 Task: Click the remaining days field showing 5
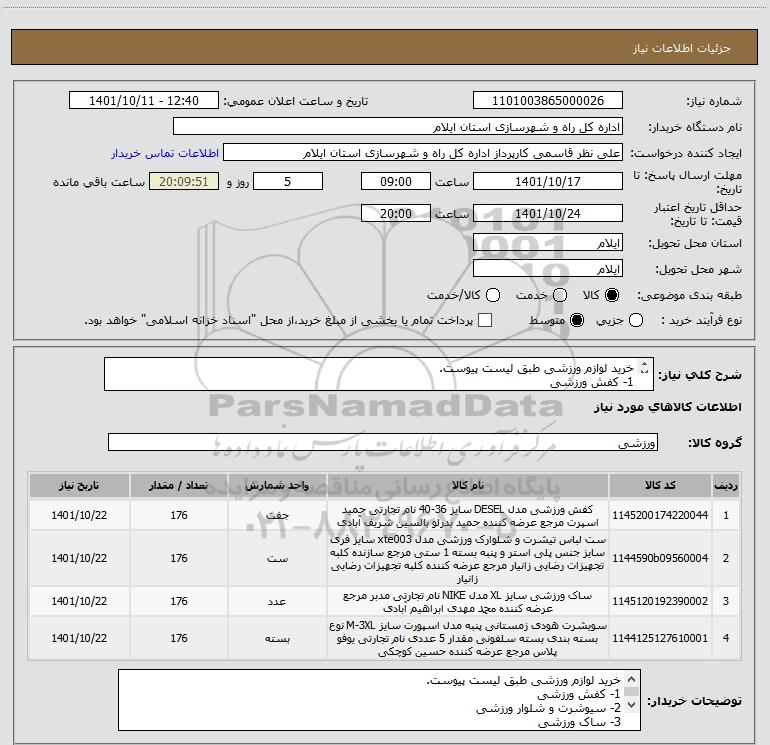point(288,181)
